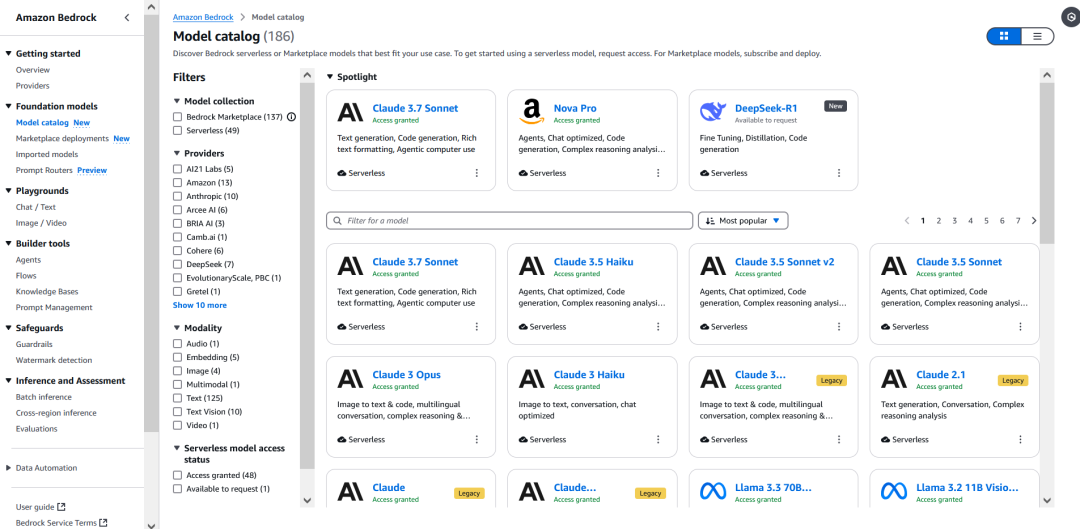The height and width of the screenshot is (529, 1080).
Task: Open options menu for Claude 2.1 card
Action: (1021, 439)
